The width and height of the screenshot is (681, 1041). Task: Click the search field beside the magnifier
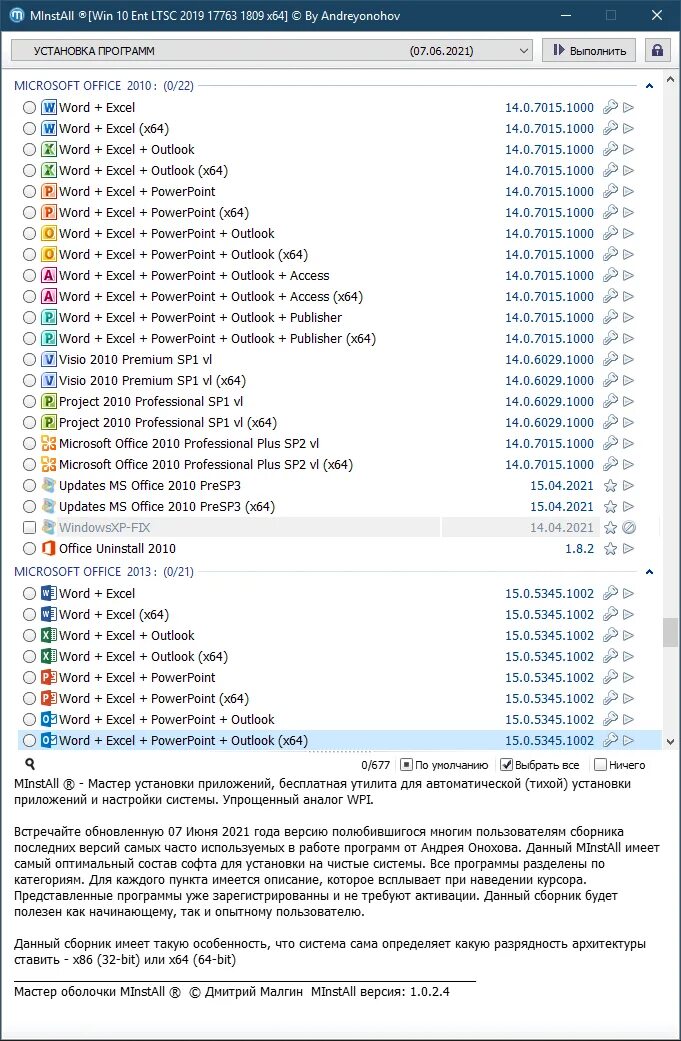tap(196, 765)
